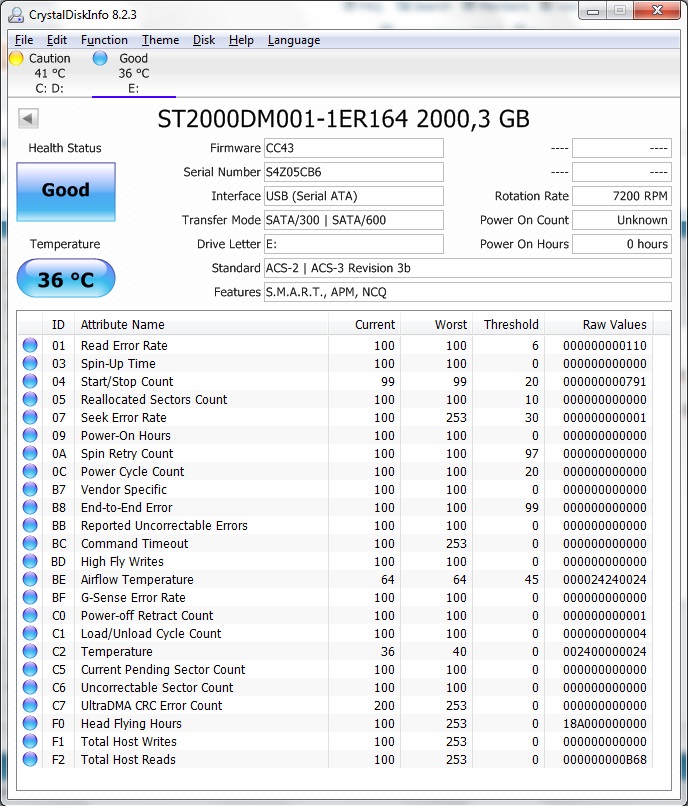Click the Threshold column header
The image size is (690, 810).
[x=509, y=325]
